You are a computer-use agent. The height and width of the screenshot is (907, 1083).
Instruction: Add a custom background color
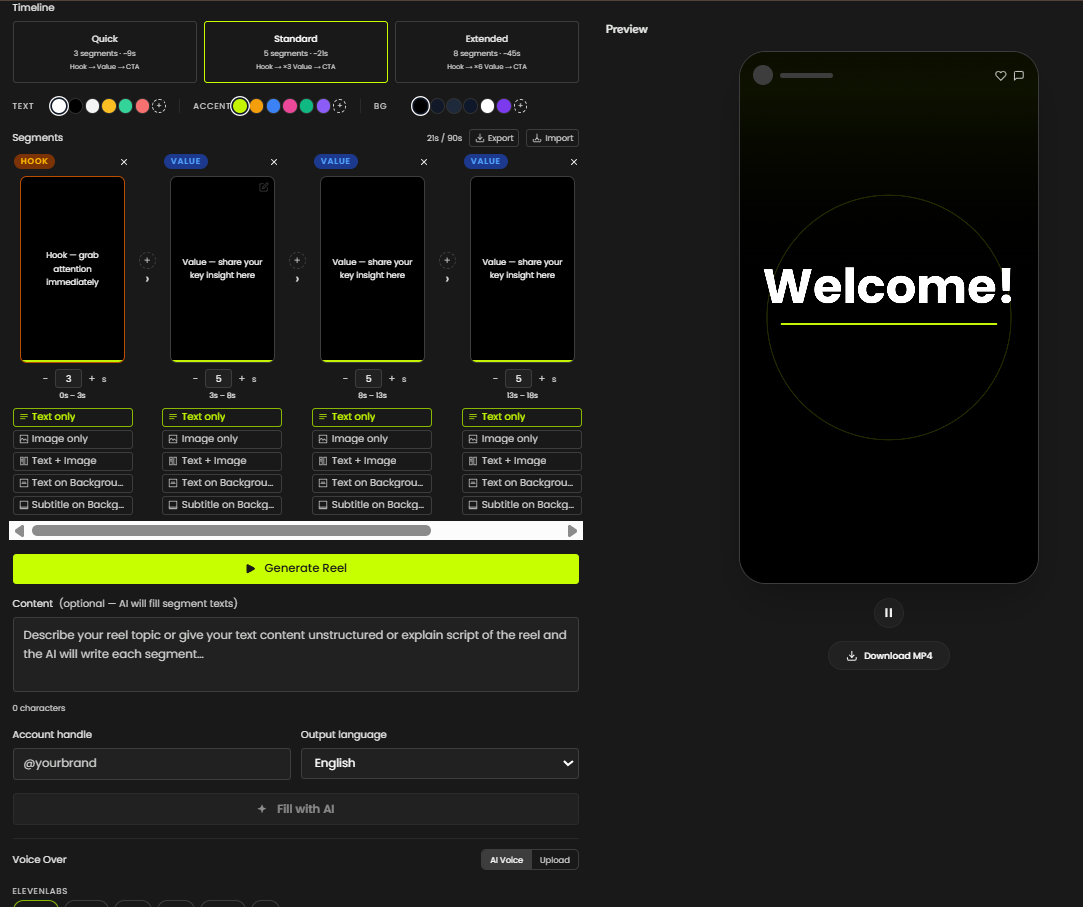pos(521,106)
